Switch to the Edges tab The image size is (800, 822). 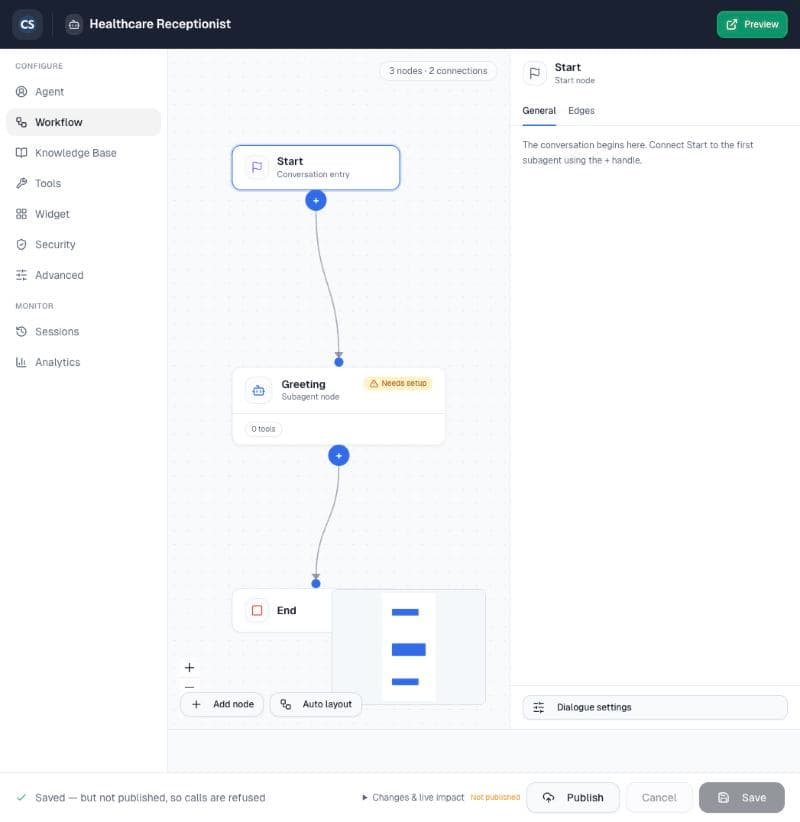[x=581, y=111]
